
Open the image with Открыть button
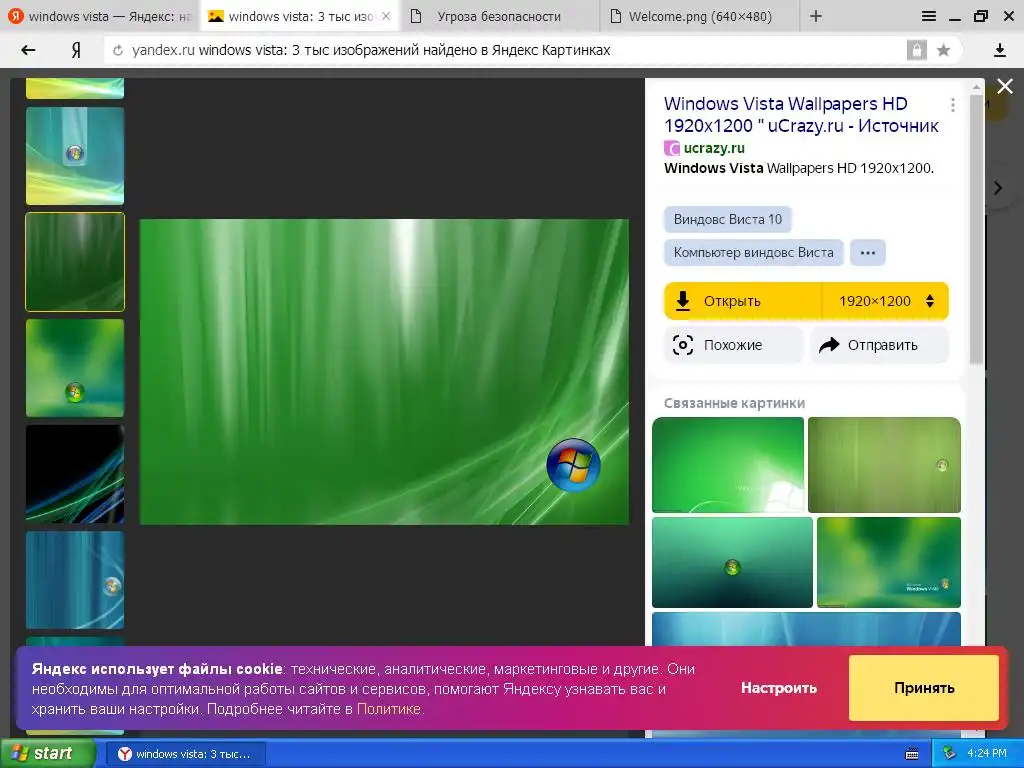(743, 301)
